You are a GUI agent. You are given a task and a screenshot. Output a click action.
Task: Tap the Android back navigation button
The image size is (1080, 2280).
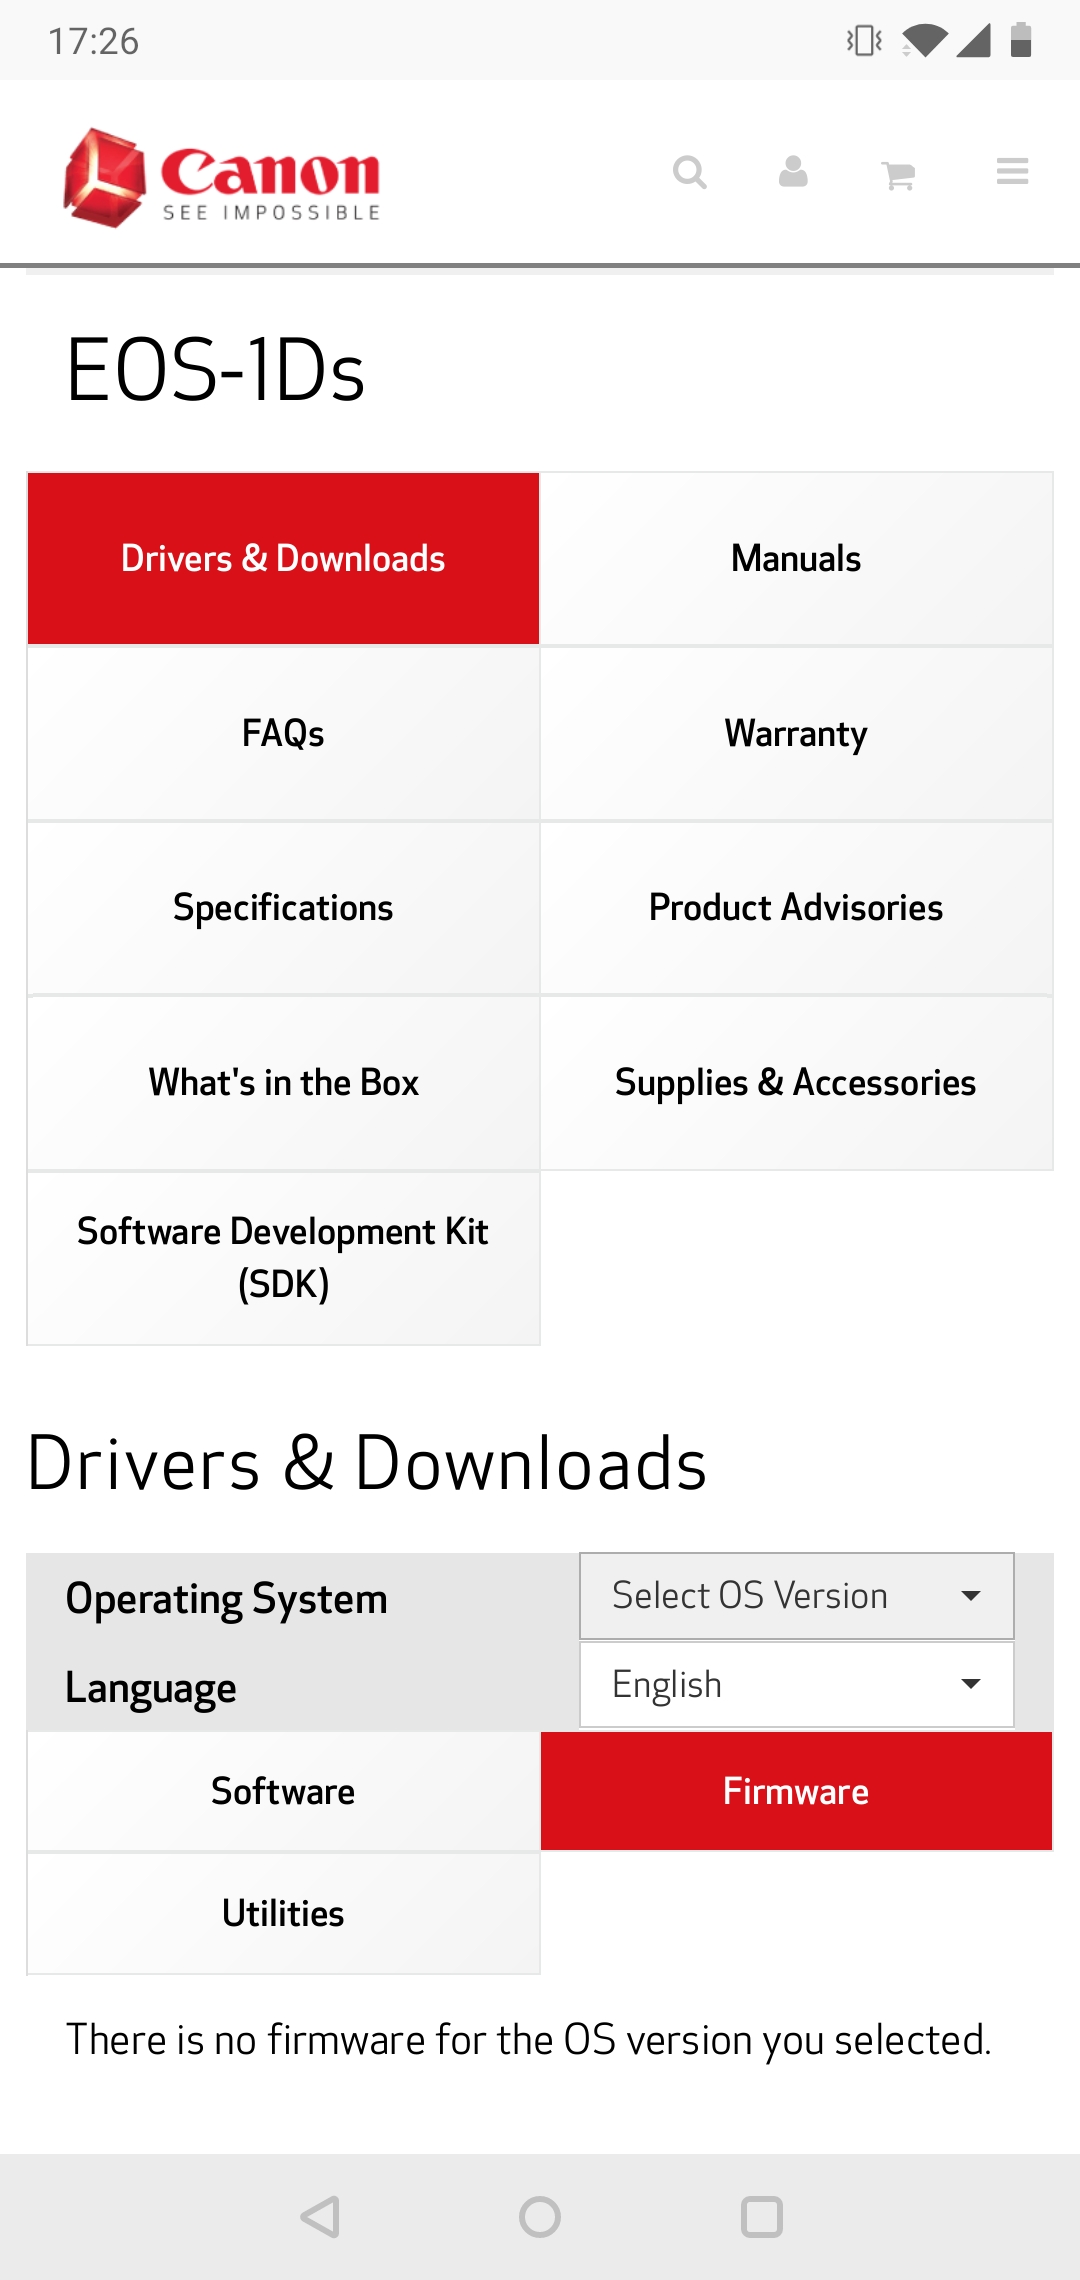(x=318, y=2216)
